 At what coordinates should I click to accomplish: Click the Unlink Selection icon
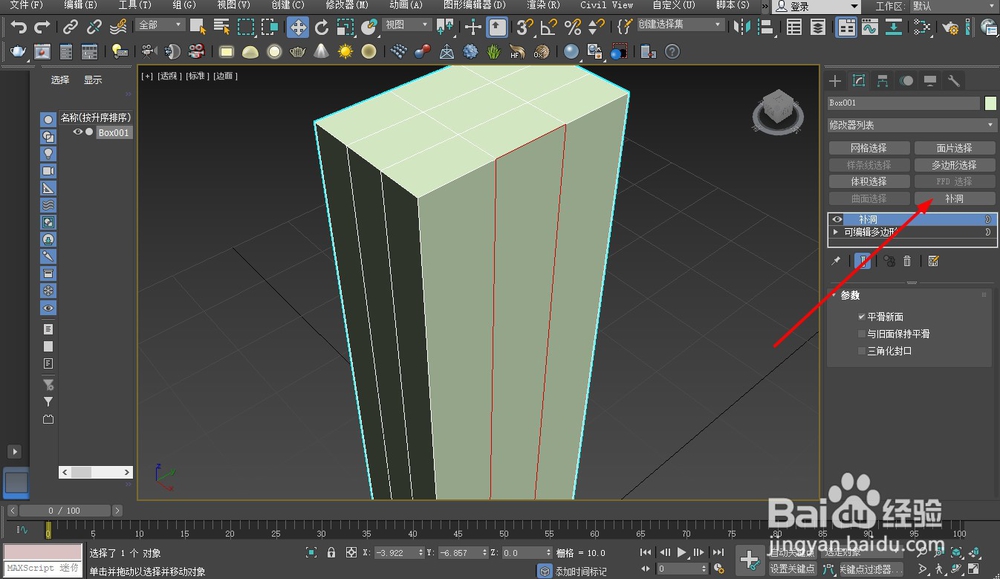(94, 27)
